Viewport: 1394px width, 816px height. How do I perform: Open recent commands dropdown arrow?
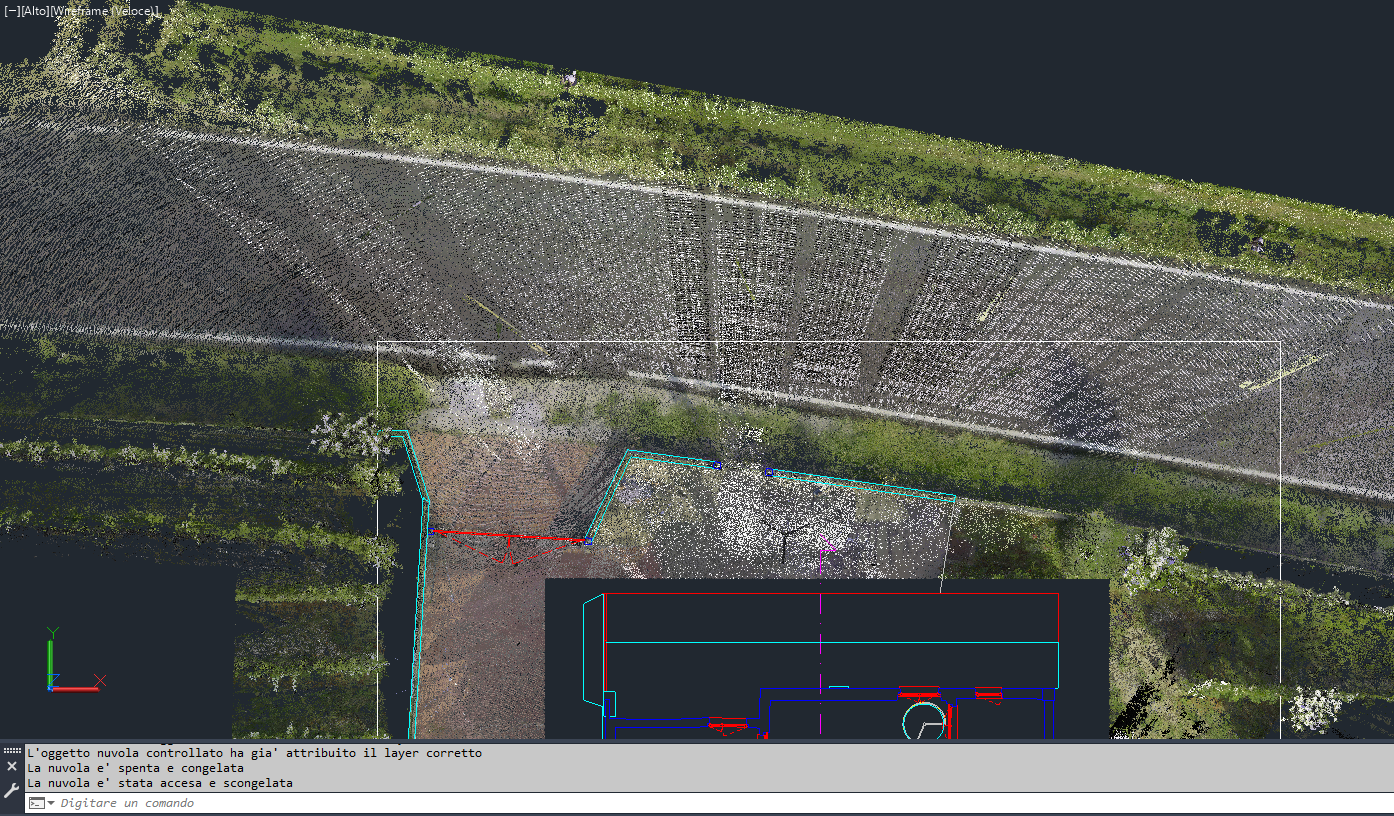pos(51,803)
